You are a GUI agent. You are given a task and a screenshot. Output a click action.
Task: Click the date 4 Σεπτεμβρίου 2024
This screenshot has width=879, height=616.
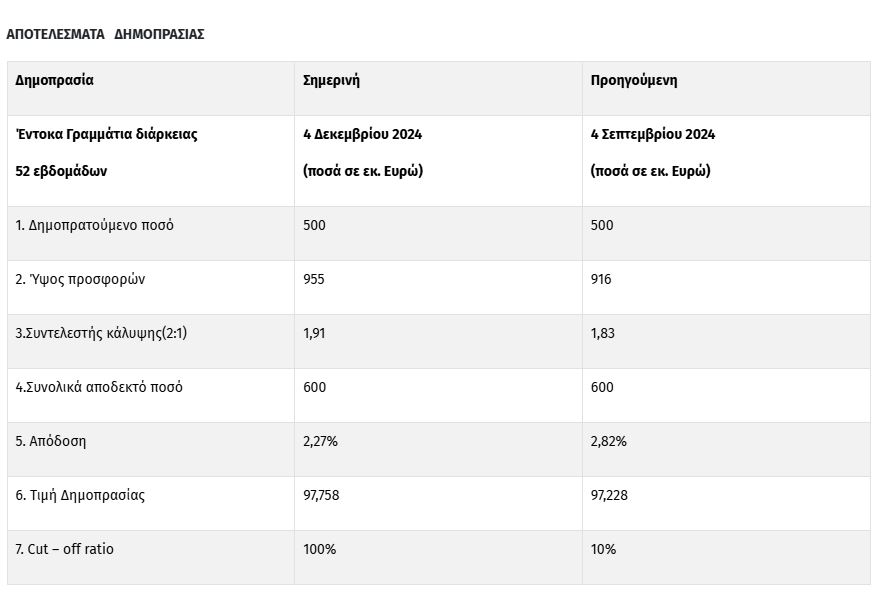652,134
